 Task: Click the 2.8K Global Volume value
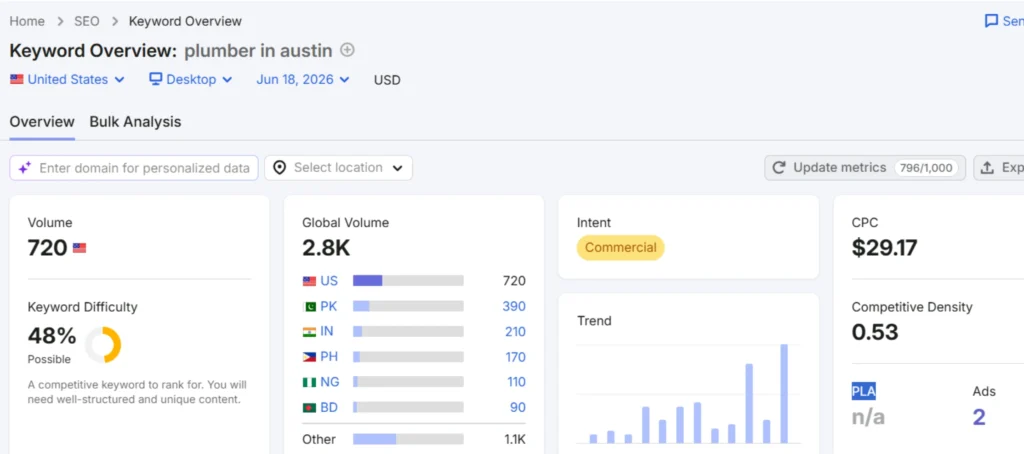327,248
